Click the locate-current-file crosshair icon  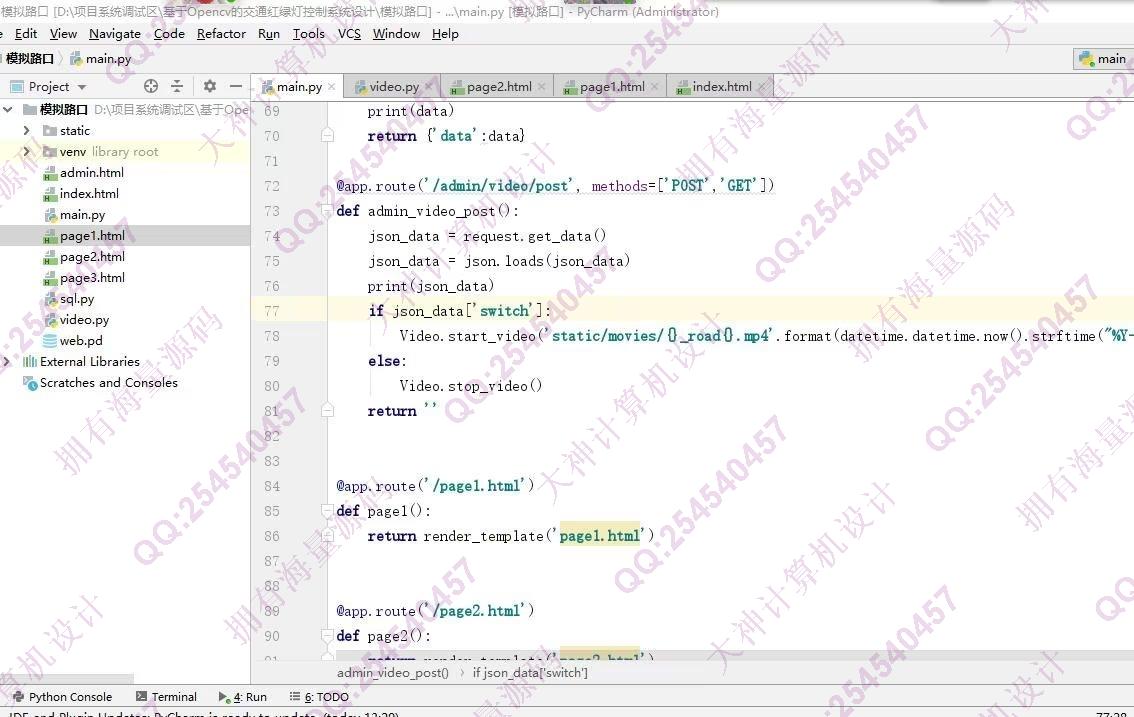tap(150, 86)
